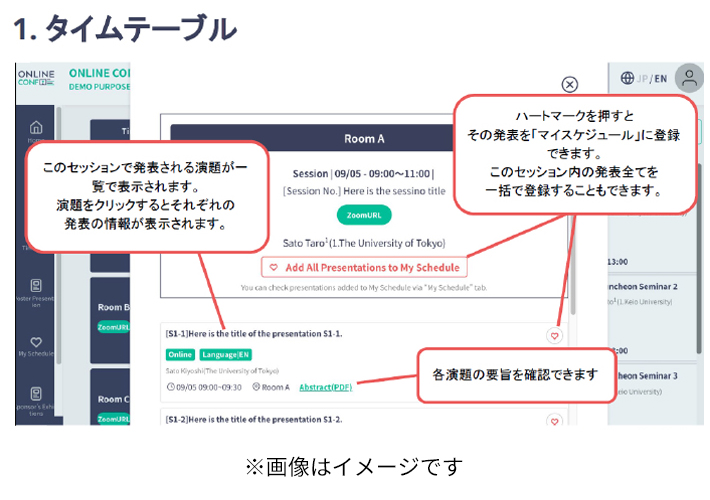
Task: Click Luncheon Seminar 2 entry
Action: [643, 287]
